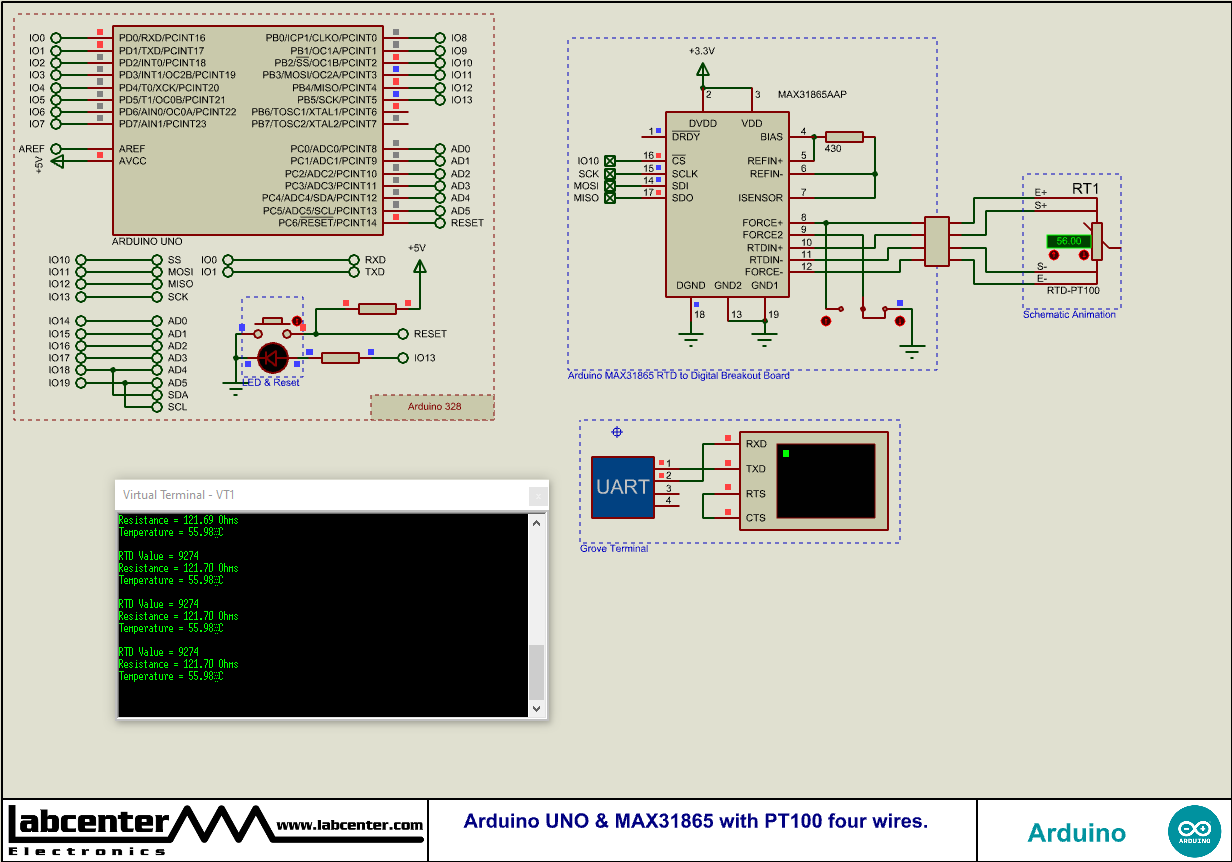
Task: Click the Arduino 328 label box
Action: click(x=432, y=406)
